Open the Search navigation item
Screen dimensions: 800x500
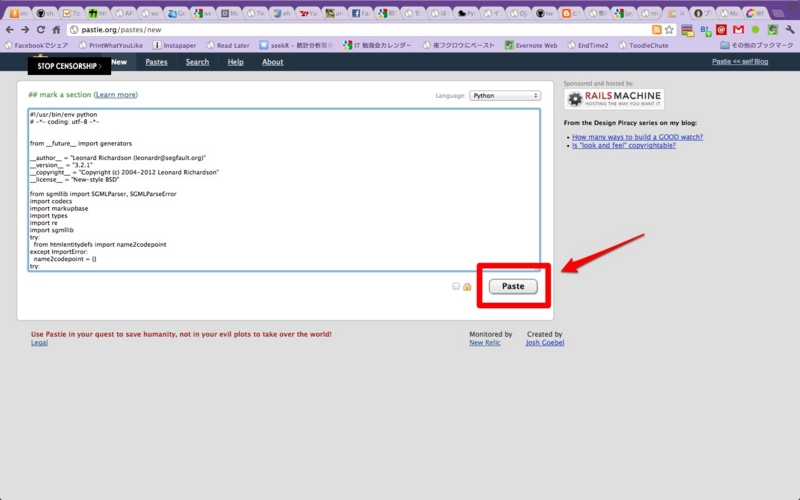click(197, 62)
